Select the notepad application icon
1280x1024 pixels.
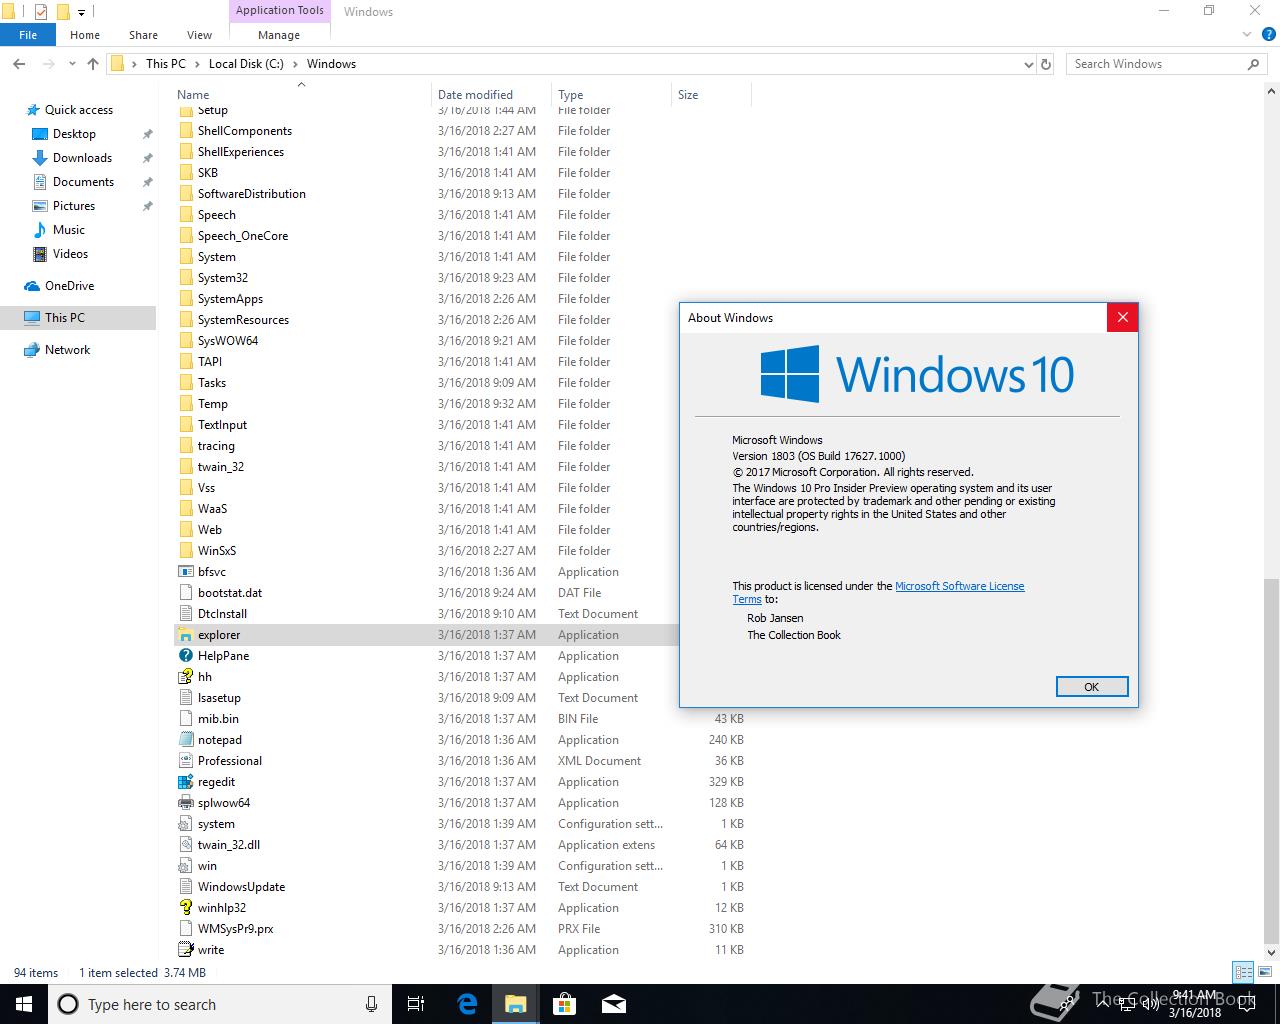tap(185, 740)
